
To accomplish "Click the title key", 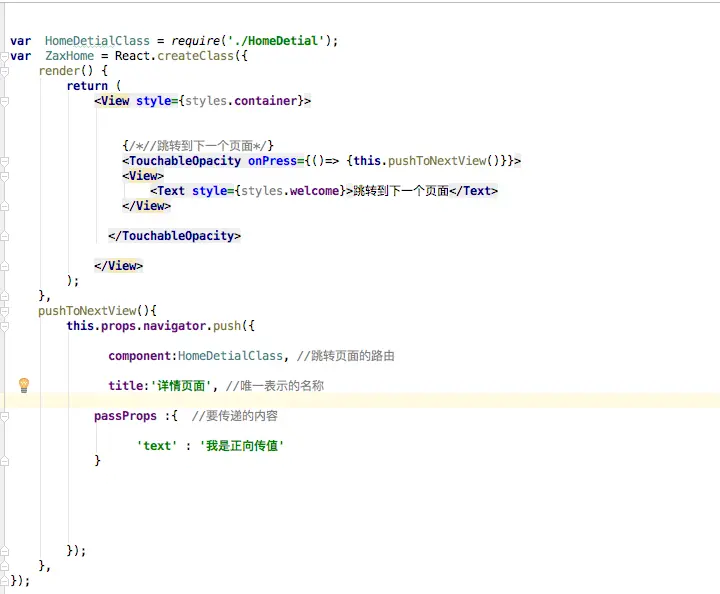I will (x=126, y=386).
